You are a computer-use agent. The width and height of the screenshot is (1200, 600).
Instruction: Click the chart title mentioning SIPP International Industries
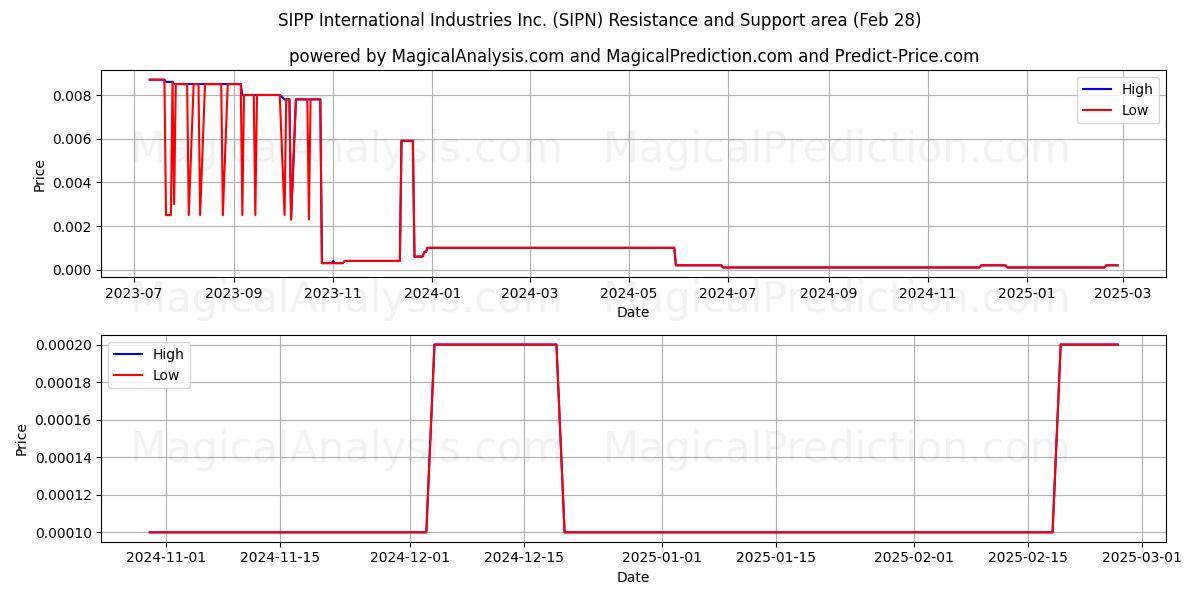point(600,20)
